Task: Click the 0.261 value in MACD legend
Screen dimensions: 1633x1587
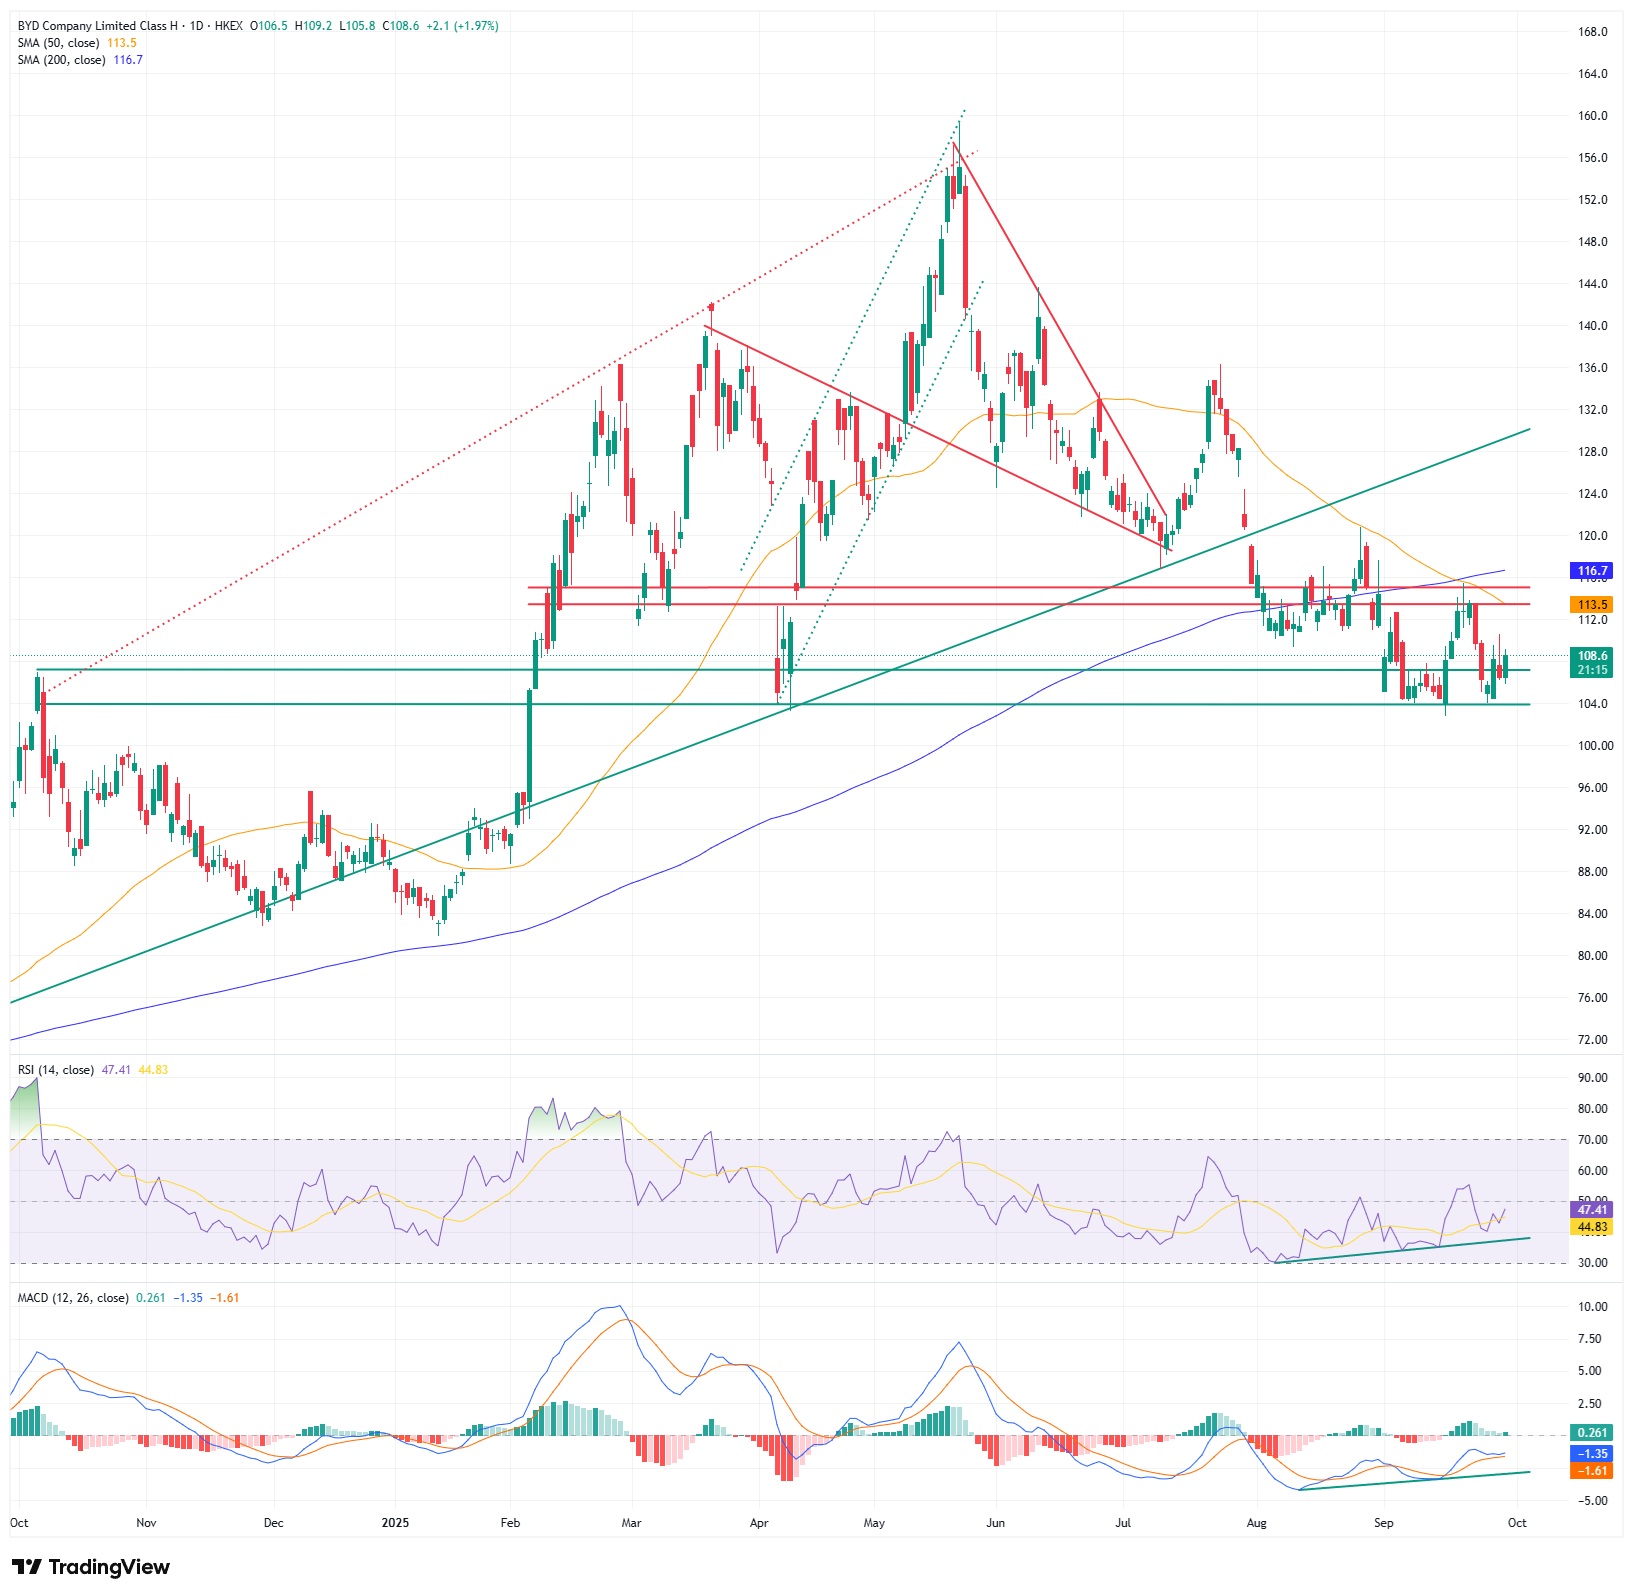Action: point(150,1298)
